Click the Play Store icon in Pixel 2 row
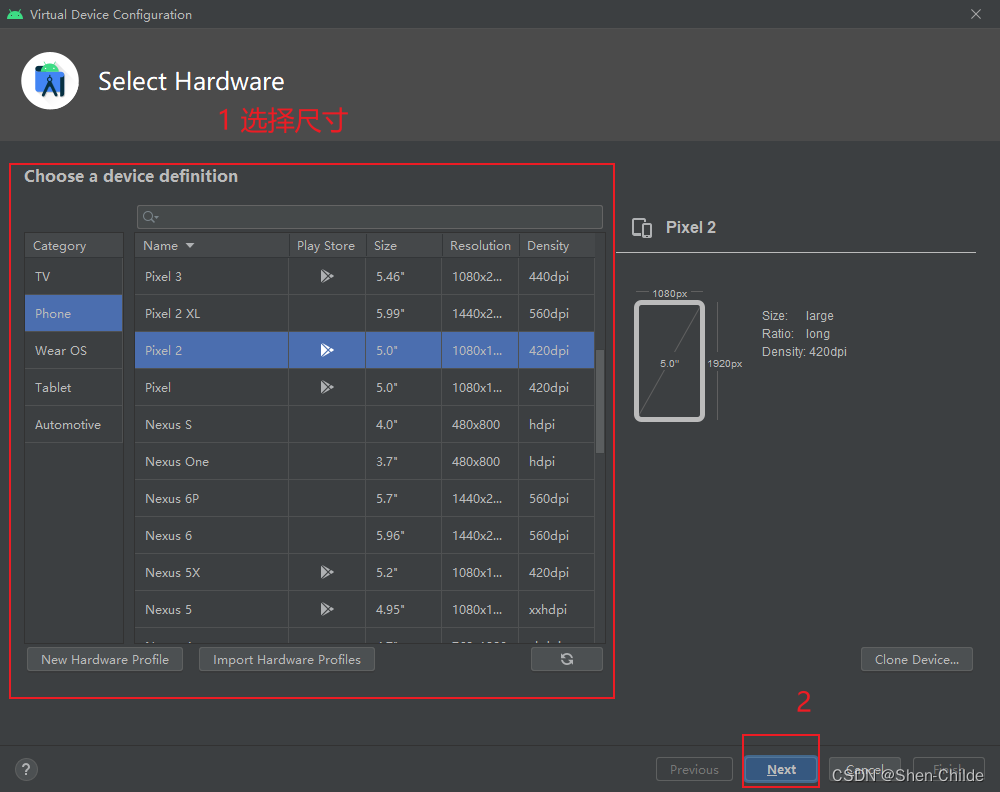This screenshot has height=792, width=1000. (x=327, y=350)
